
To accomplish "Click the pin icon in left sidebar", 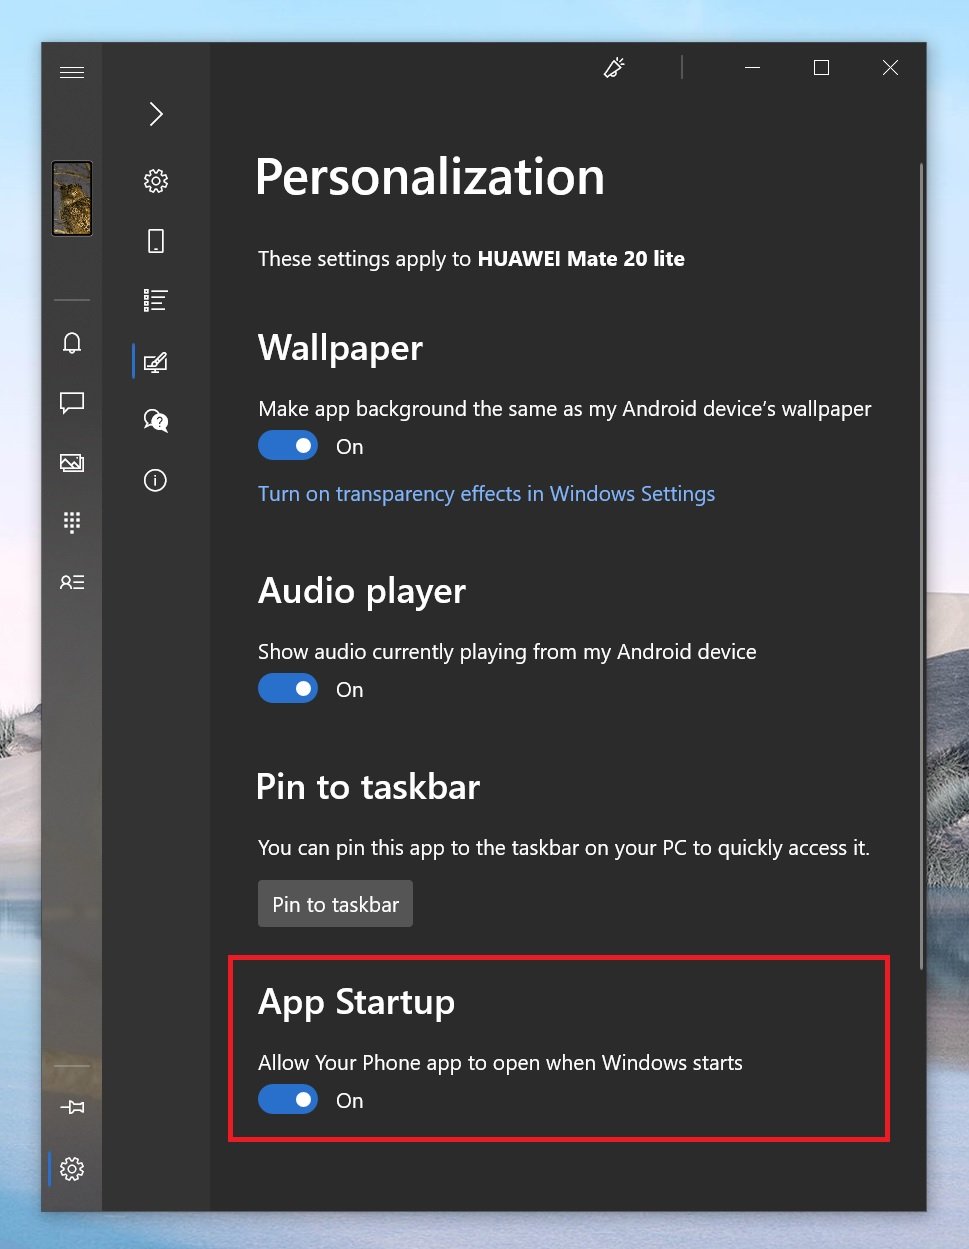I will 72,1108.
